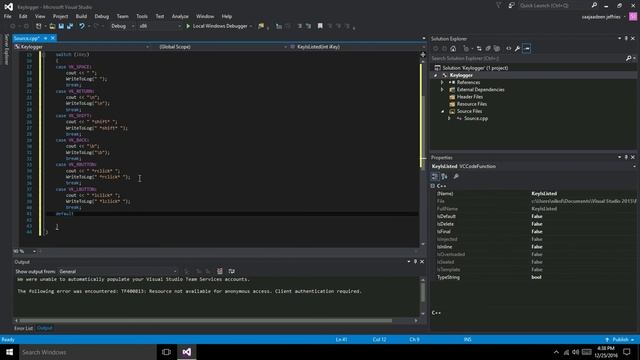Toggle the bookmark toolbar icon
Screen dimensions: 640x360
click(320, 26)
